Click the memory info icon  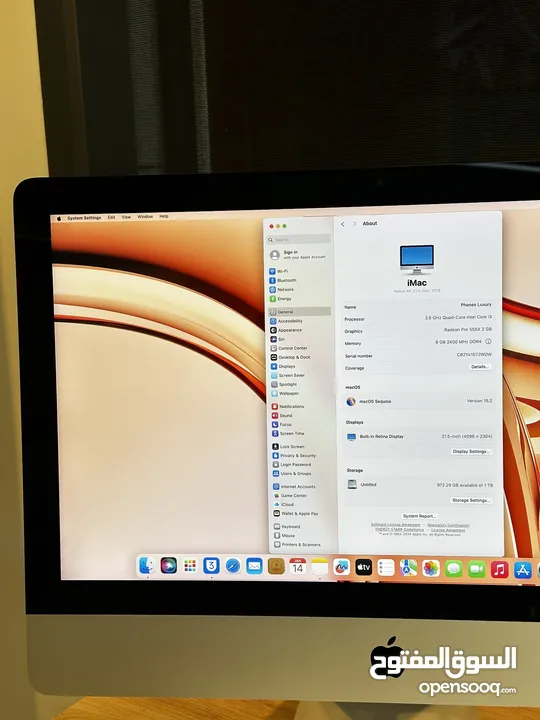coord(488,341)
